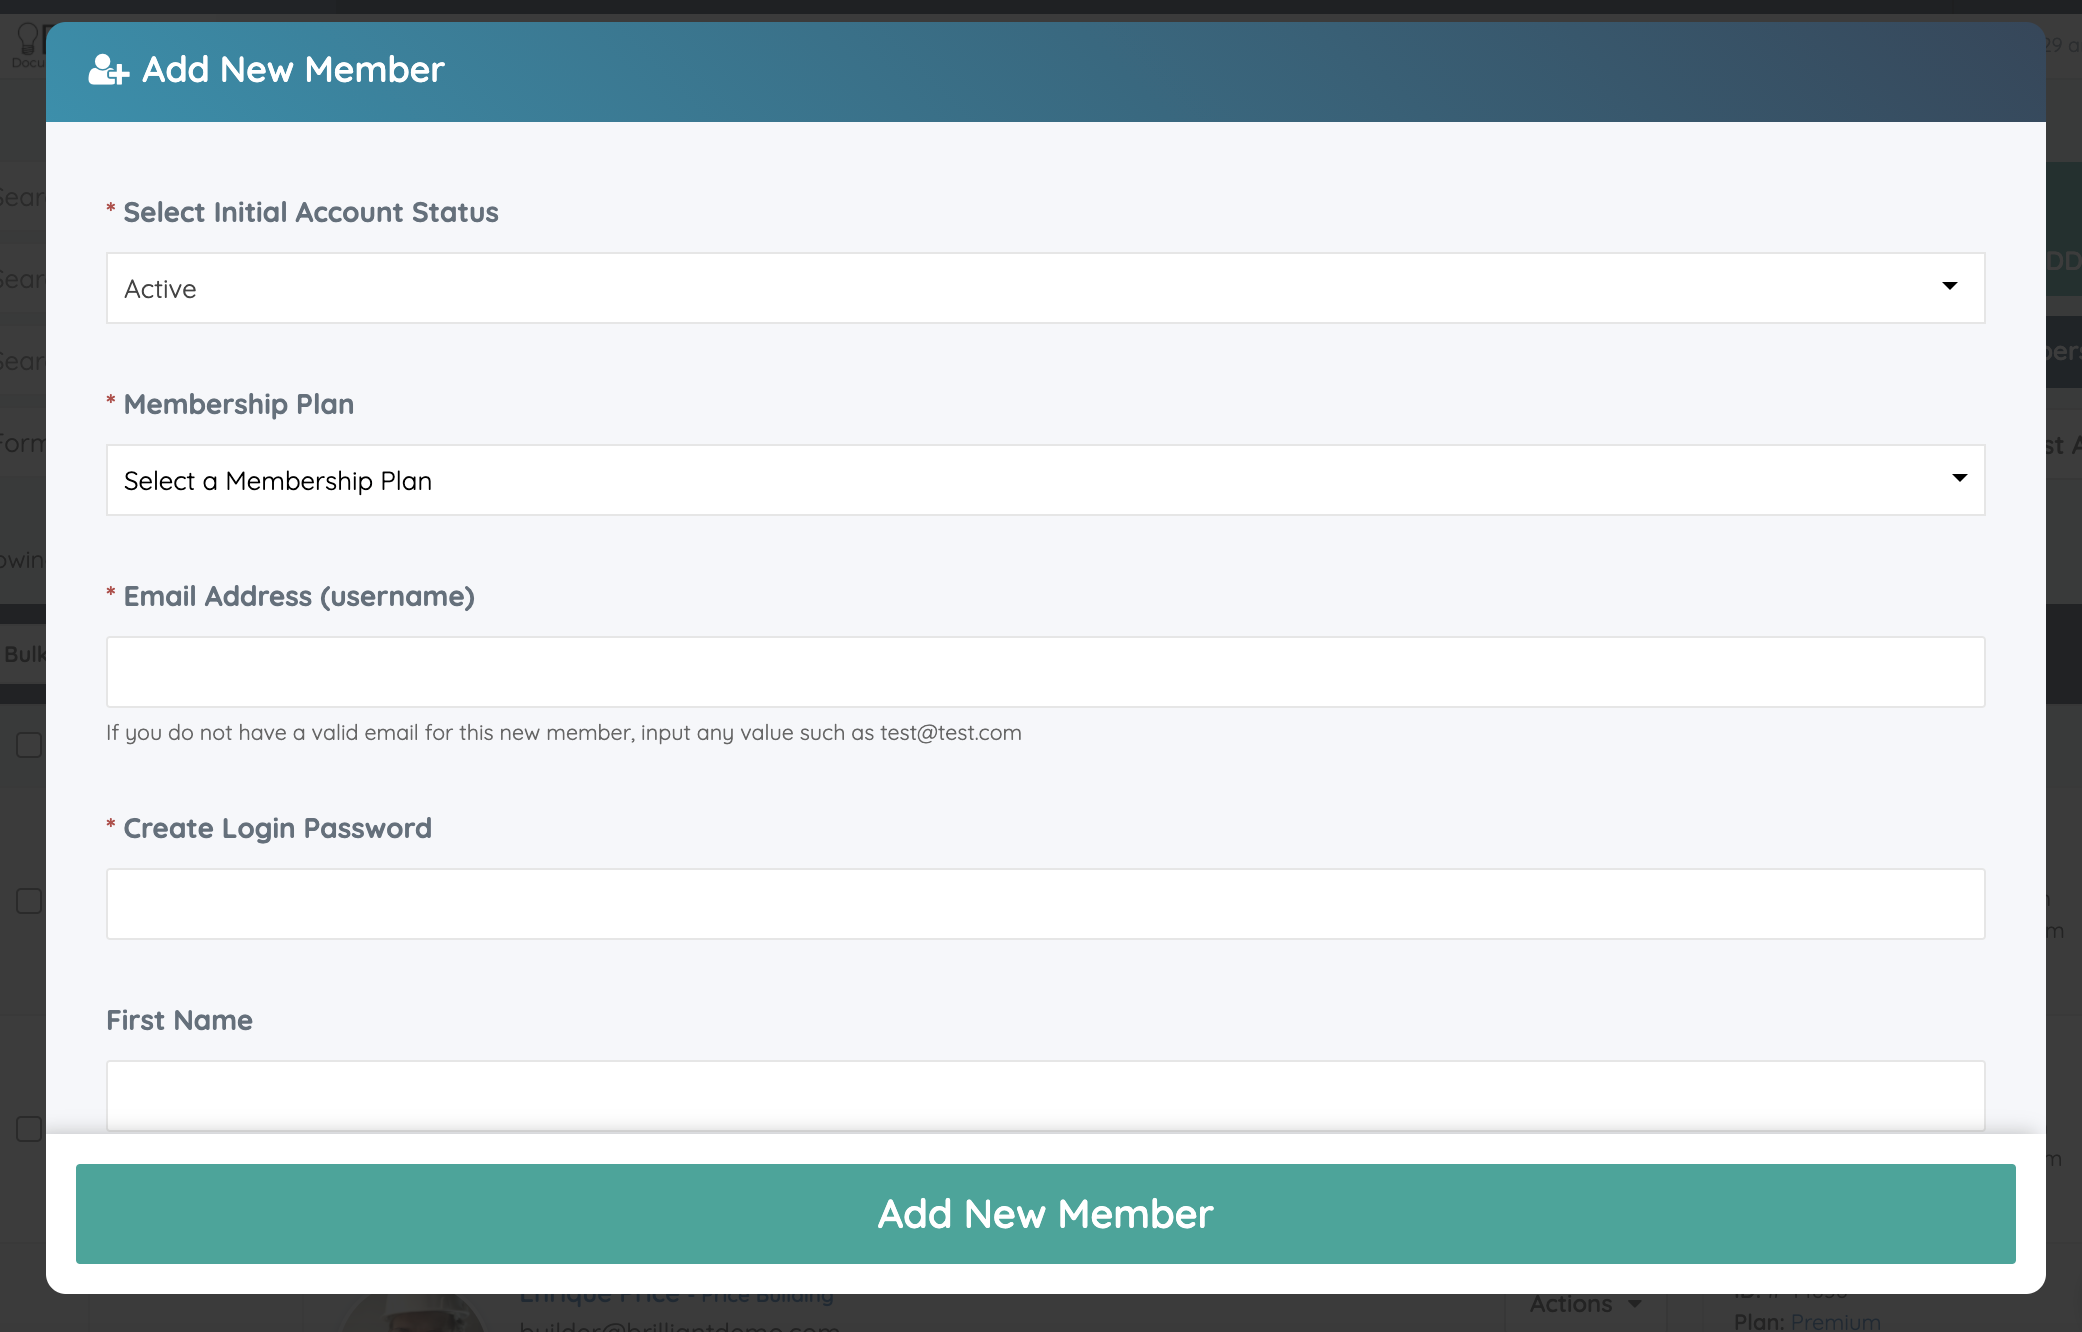Focus the Email Address (username) field

click(x=1045, y=672)
